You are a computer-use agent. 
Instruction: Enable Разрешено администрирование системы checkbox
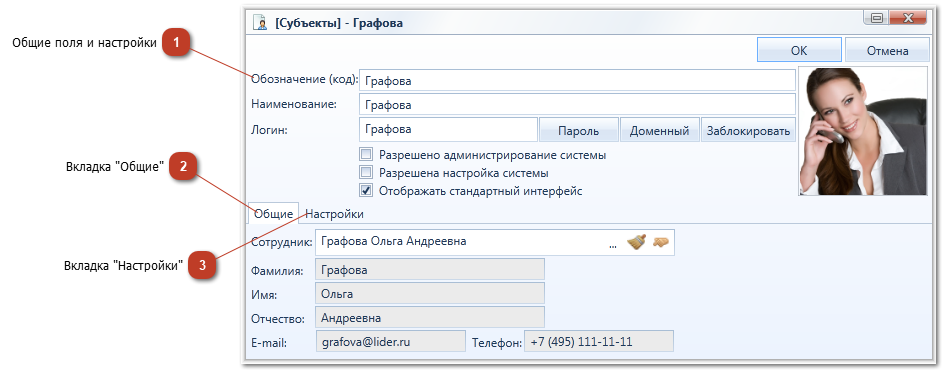pos(365,154)
